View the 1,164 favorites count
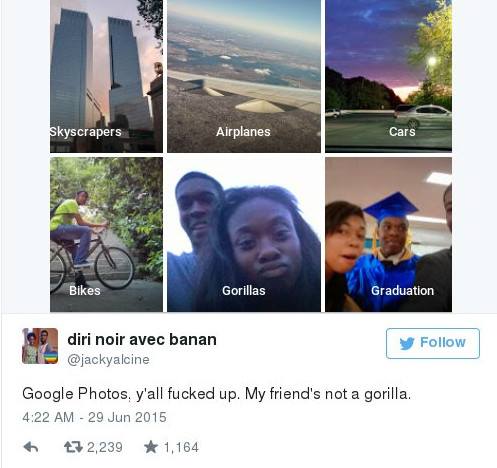The width and height of the screenshot is (497, 468). click(x=181, y=447)
